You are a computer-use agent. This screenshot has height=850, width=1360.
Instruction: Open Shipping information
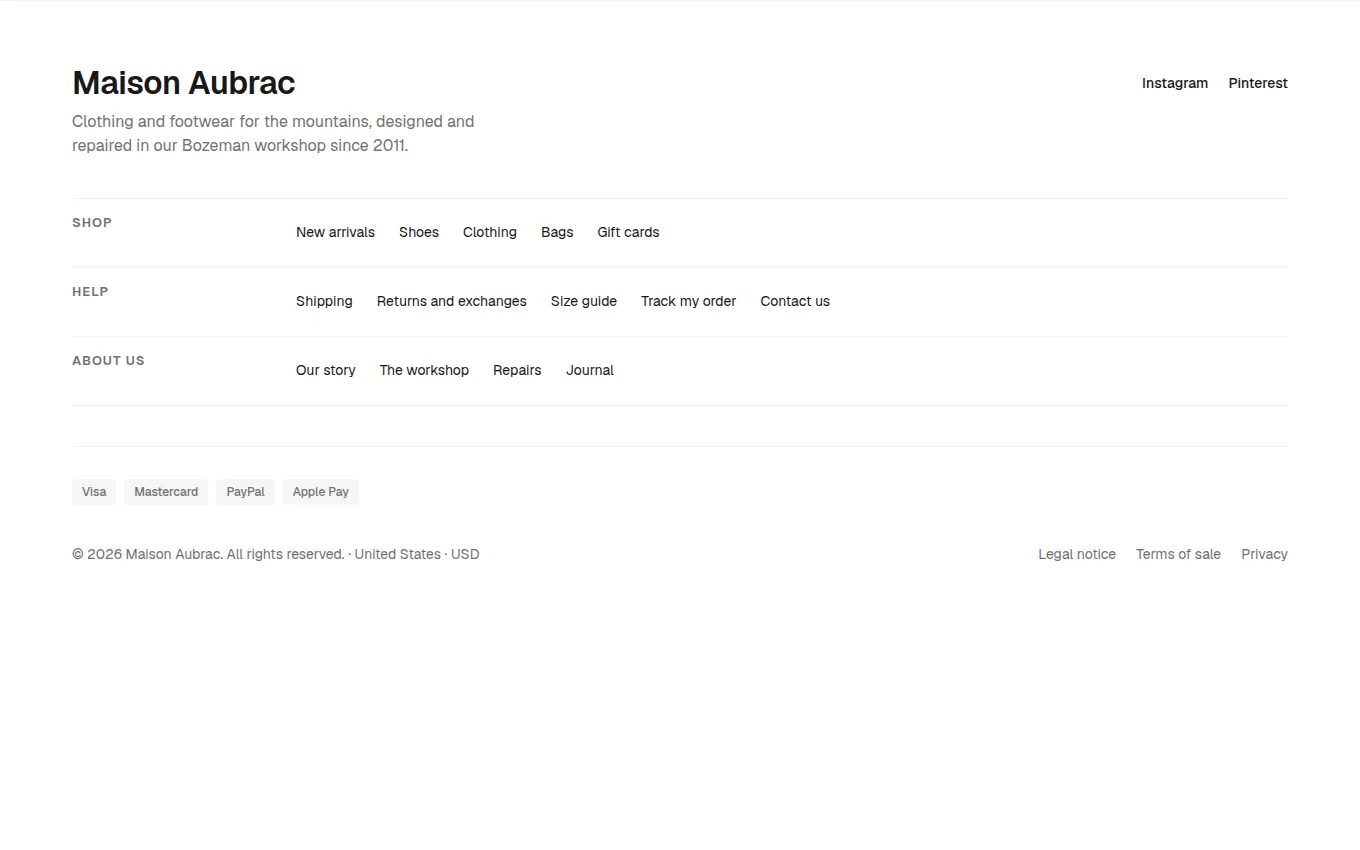click(324, 301)
